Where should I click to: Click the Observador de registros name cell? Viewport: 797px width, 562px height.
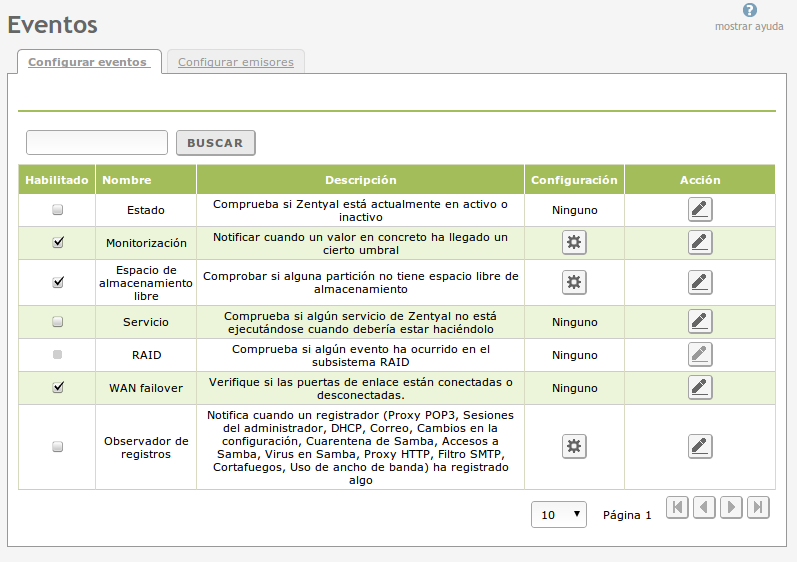click(146, 447)
